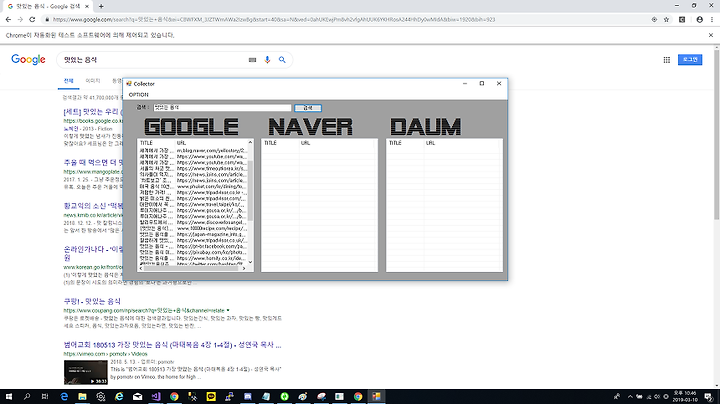Click the Vimeo video thumbnail
Screen dimensions: 720x404
pyautogui.click(x=85, y=372)
